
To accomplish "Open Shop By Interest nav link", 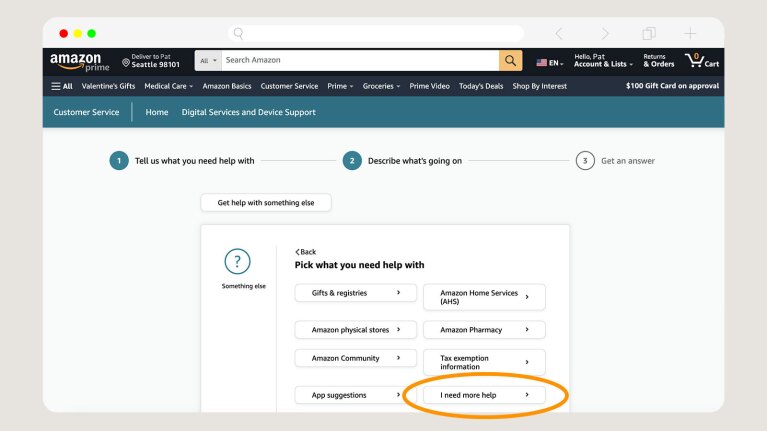I will click(540, 86).
